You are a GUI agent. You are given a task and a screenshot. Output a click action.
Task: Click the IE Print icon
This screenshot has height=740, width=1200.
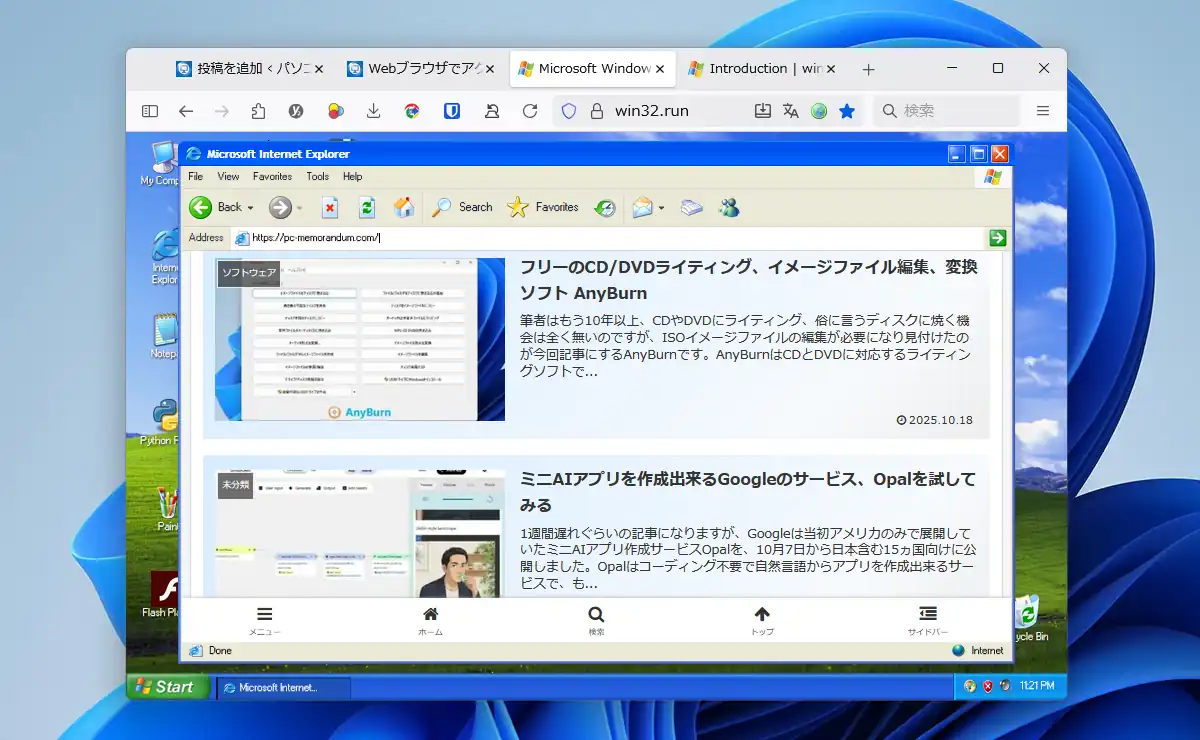point(692,207)
